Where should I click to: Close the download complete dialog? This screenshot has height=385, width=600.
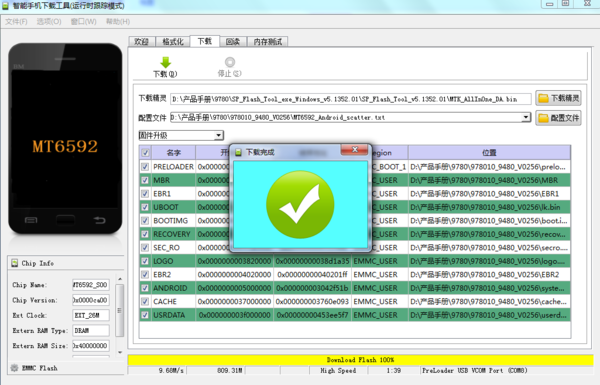pyautogui.click(x=354, y=150)
